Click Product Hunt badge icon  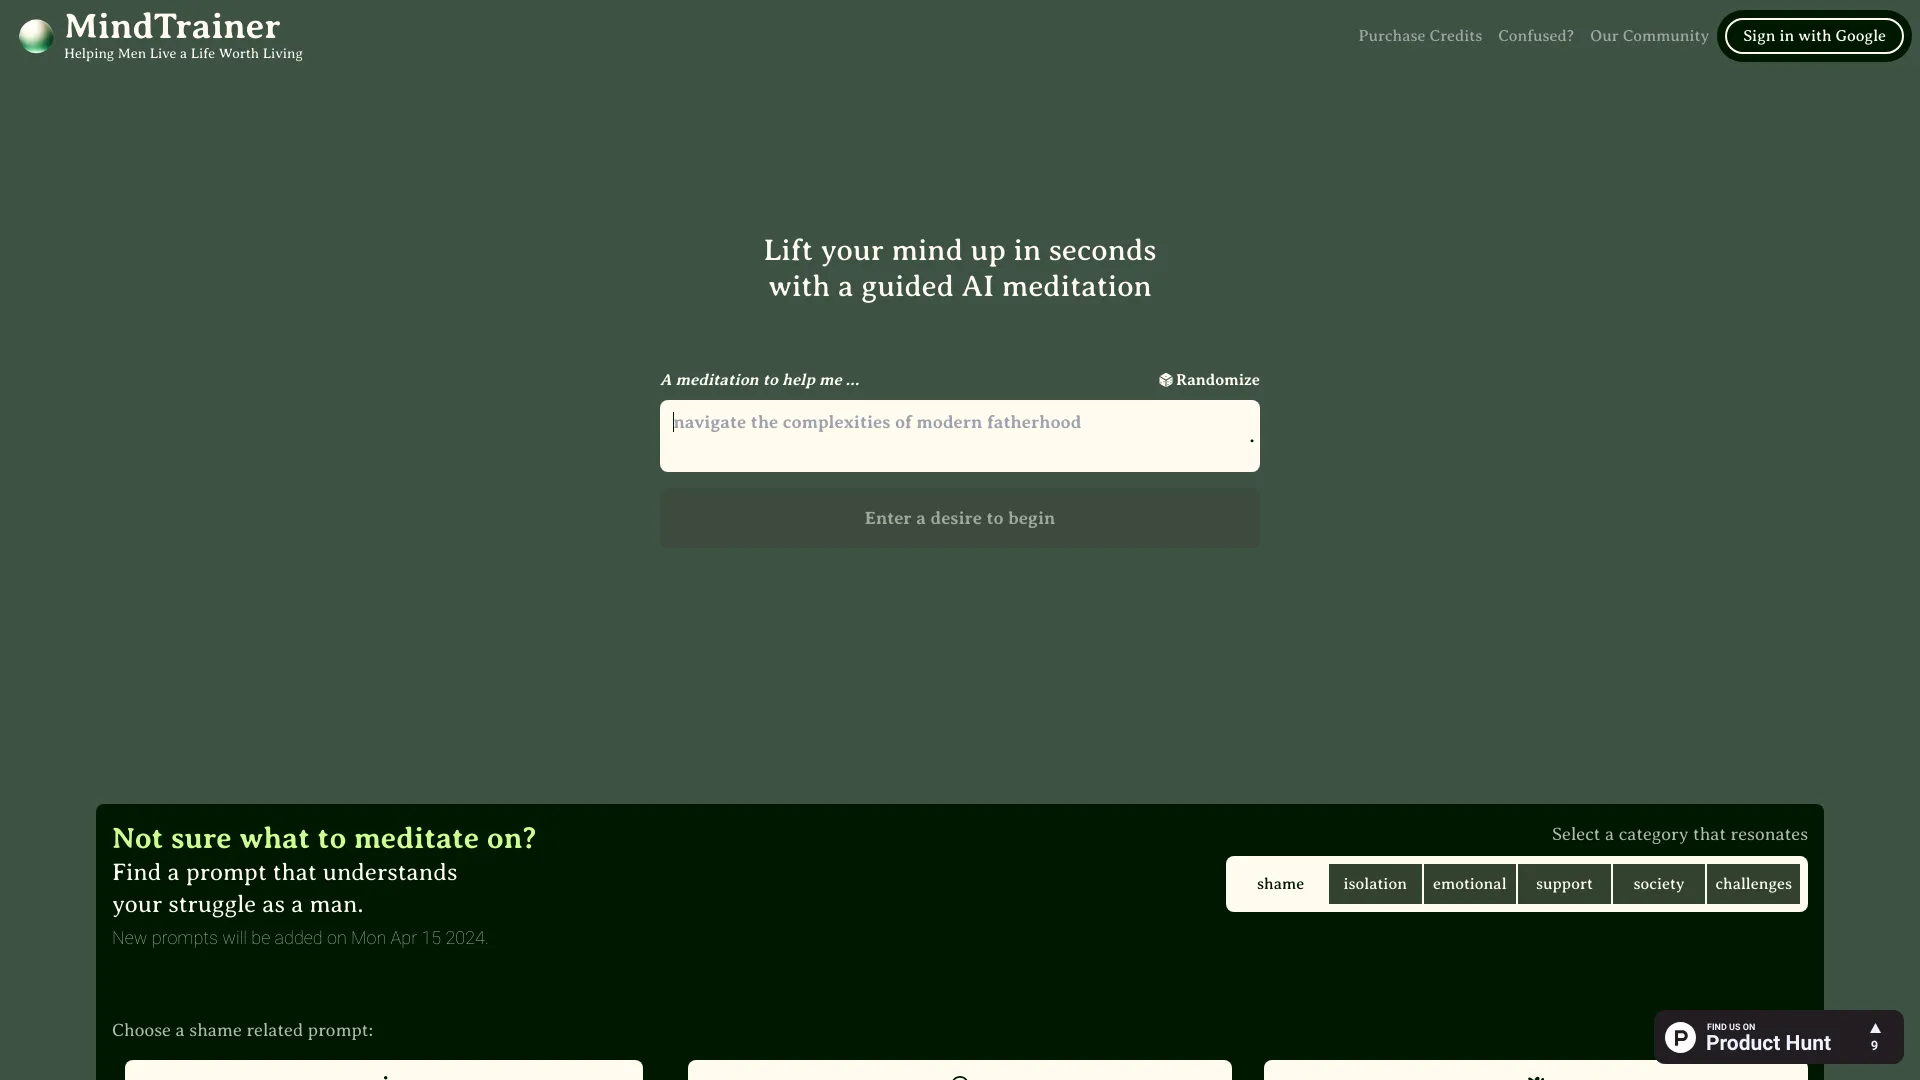[x=1679, y=1036]
